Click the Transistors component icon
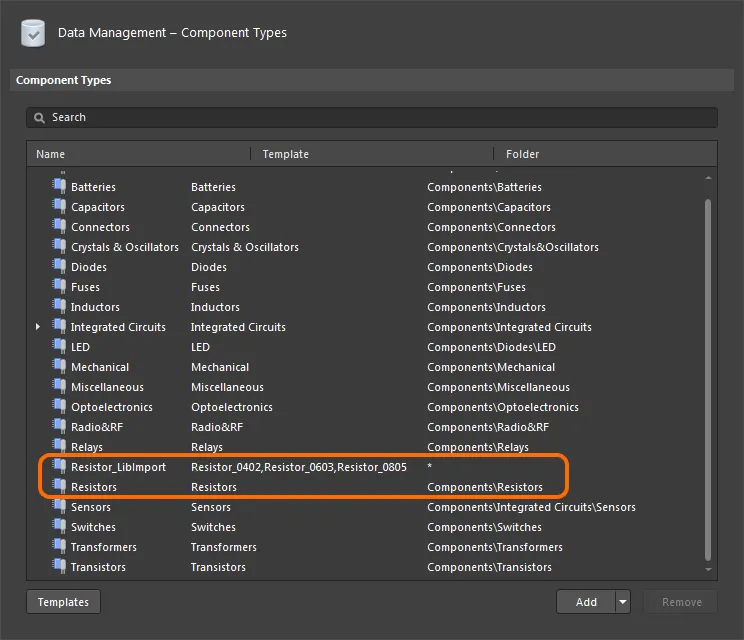 point(59,567)
